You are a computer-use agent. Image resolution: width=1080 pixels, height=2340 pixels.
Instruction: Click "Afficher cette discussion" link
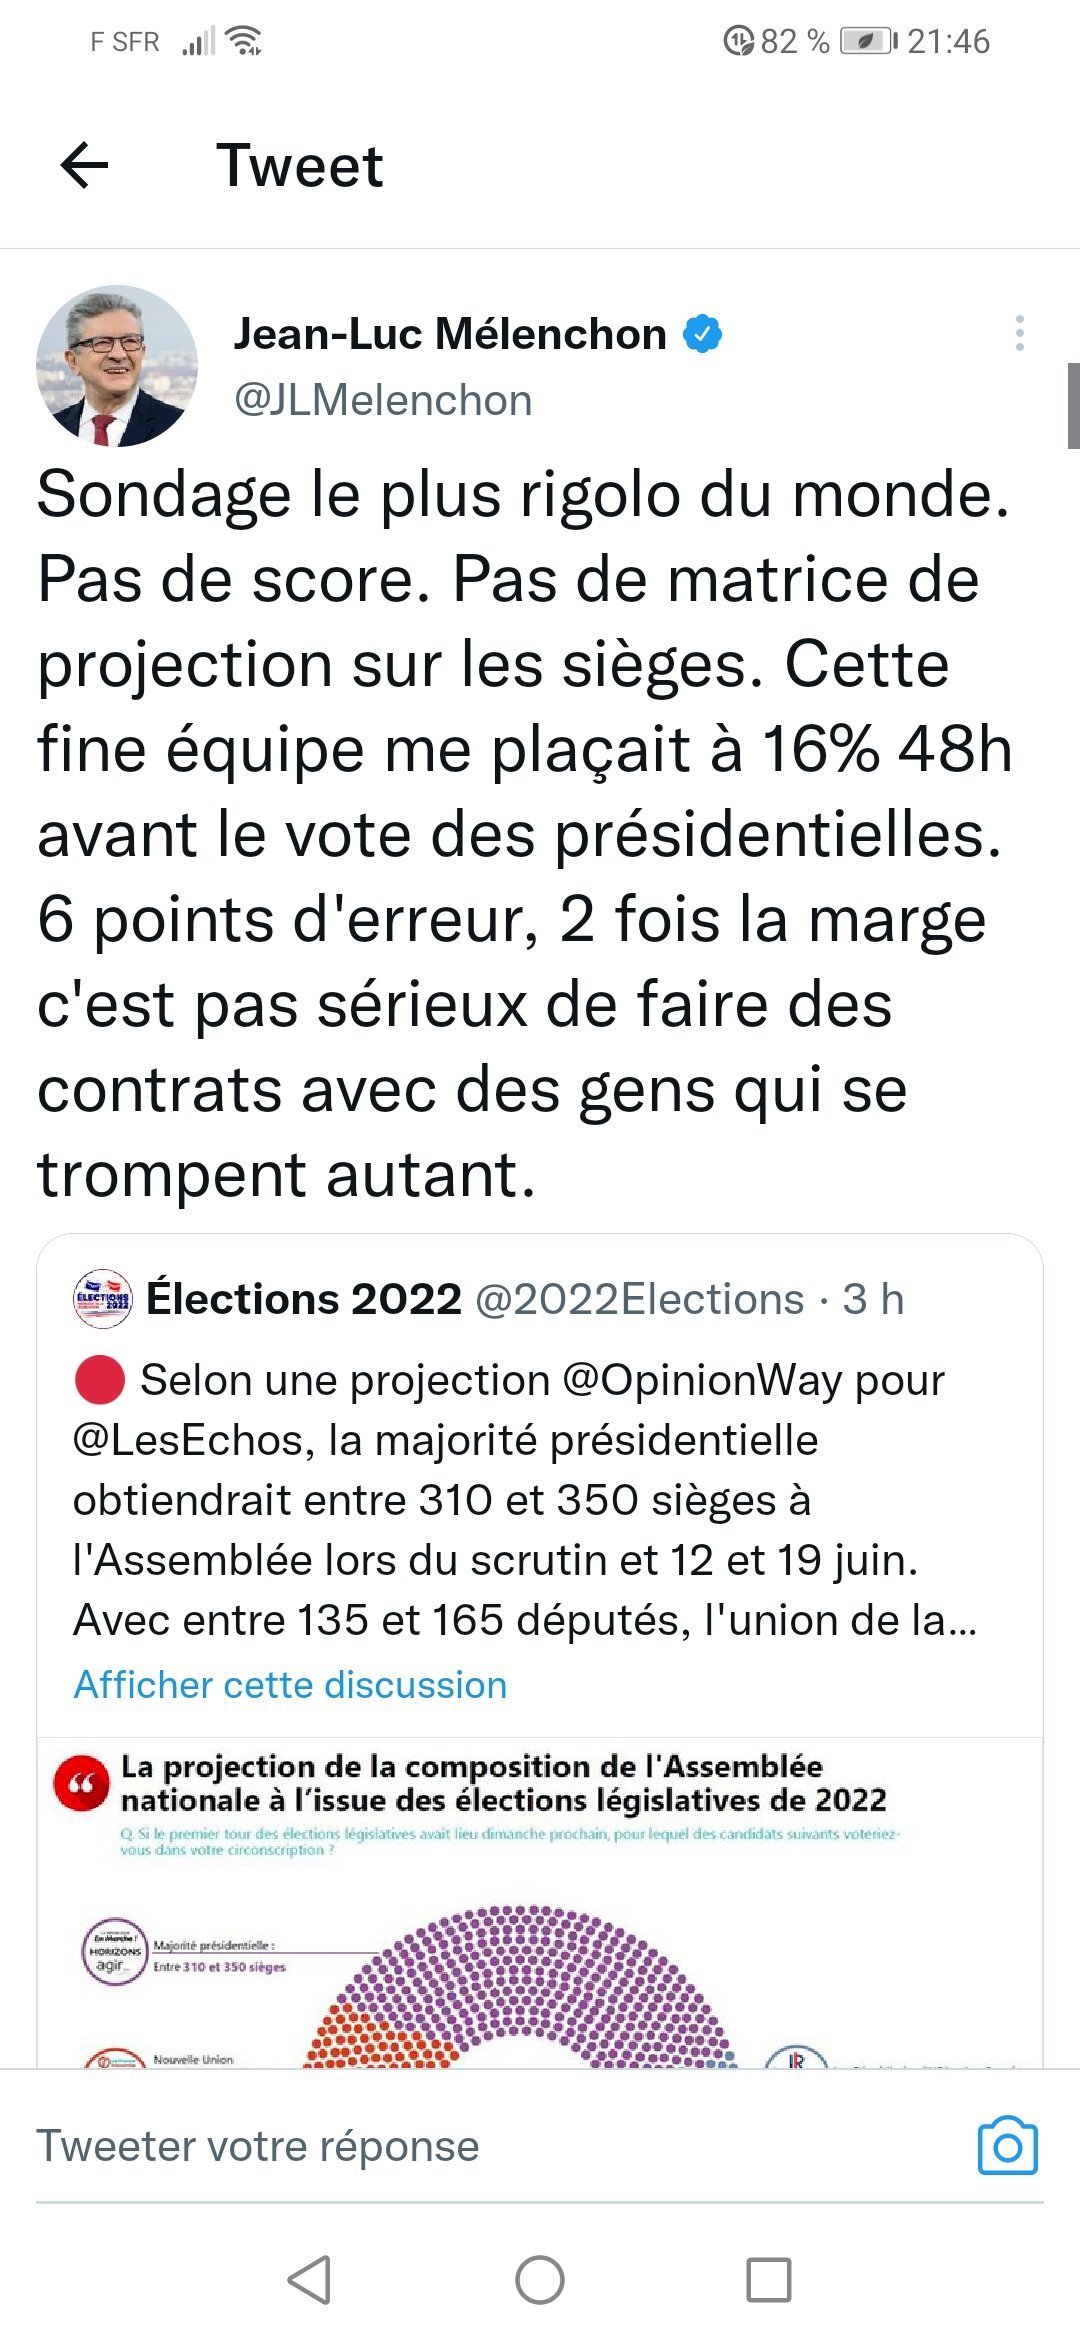(290, 1685)
